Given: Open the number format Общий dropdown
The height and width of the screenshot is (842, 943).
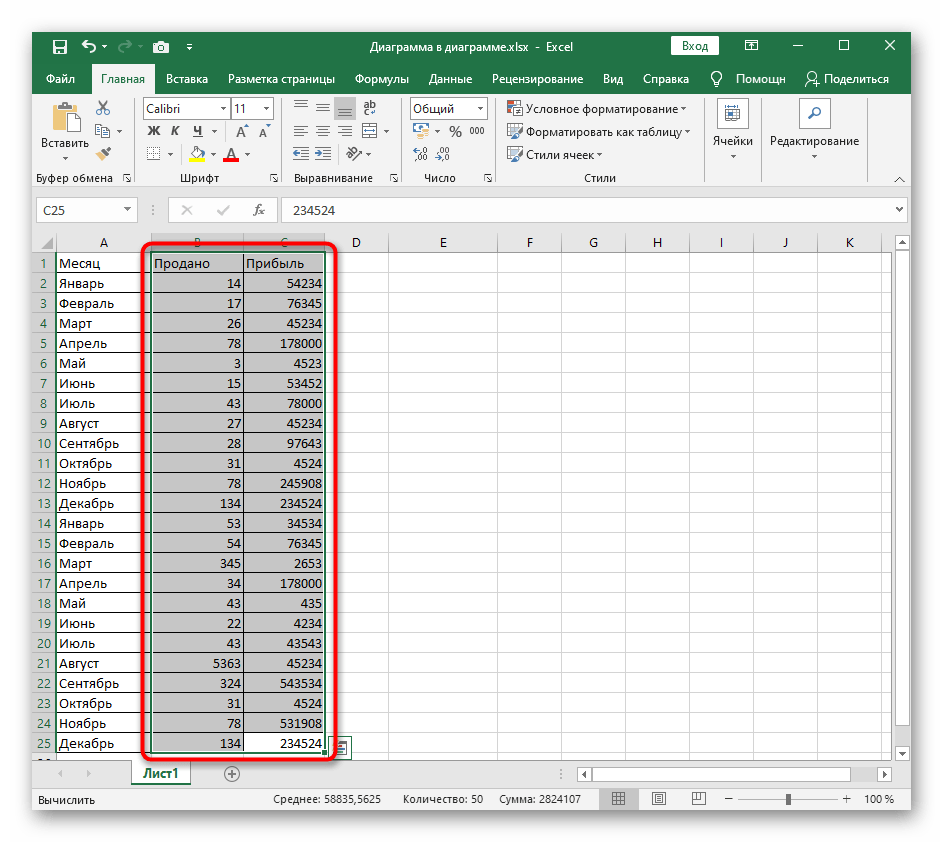Looking at the screenshot, I should (x=481, y=109).
